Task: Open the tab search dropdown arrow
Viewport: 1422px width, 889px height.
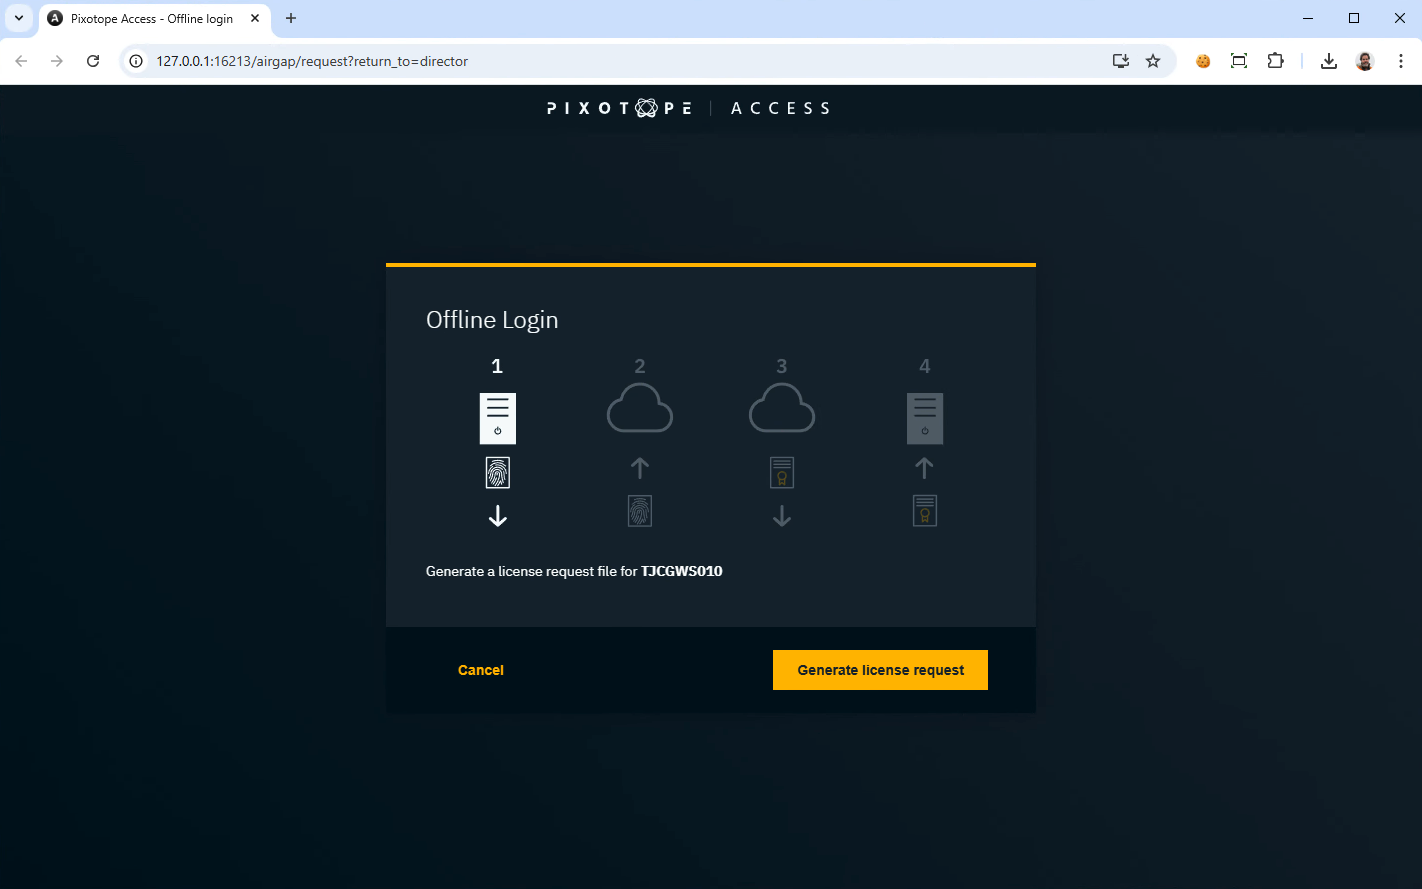Action: [17, 18]
